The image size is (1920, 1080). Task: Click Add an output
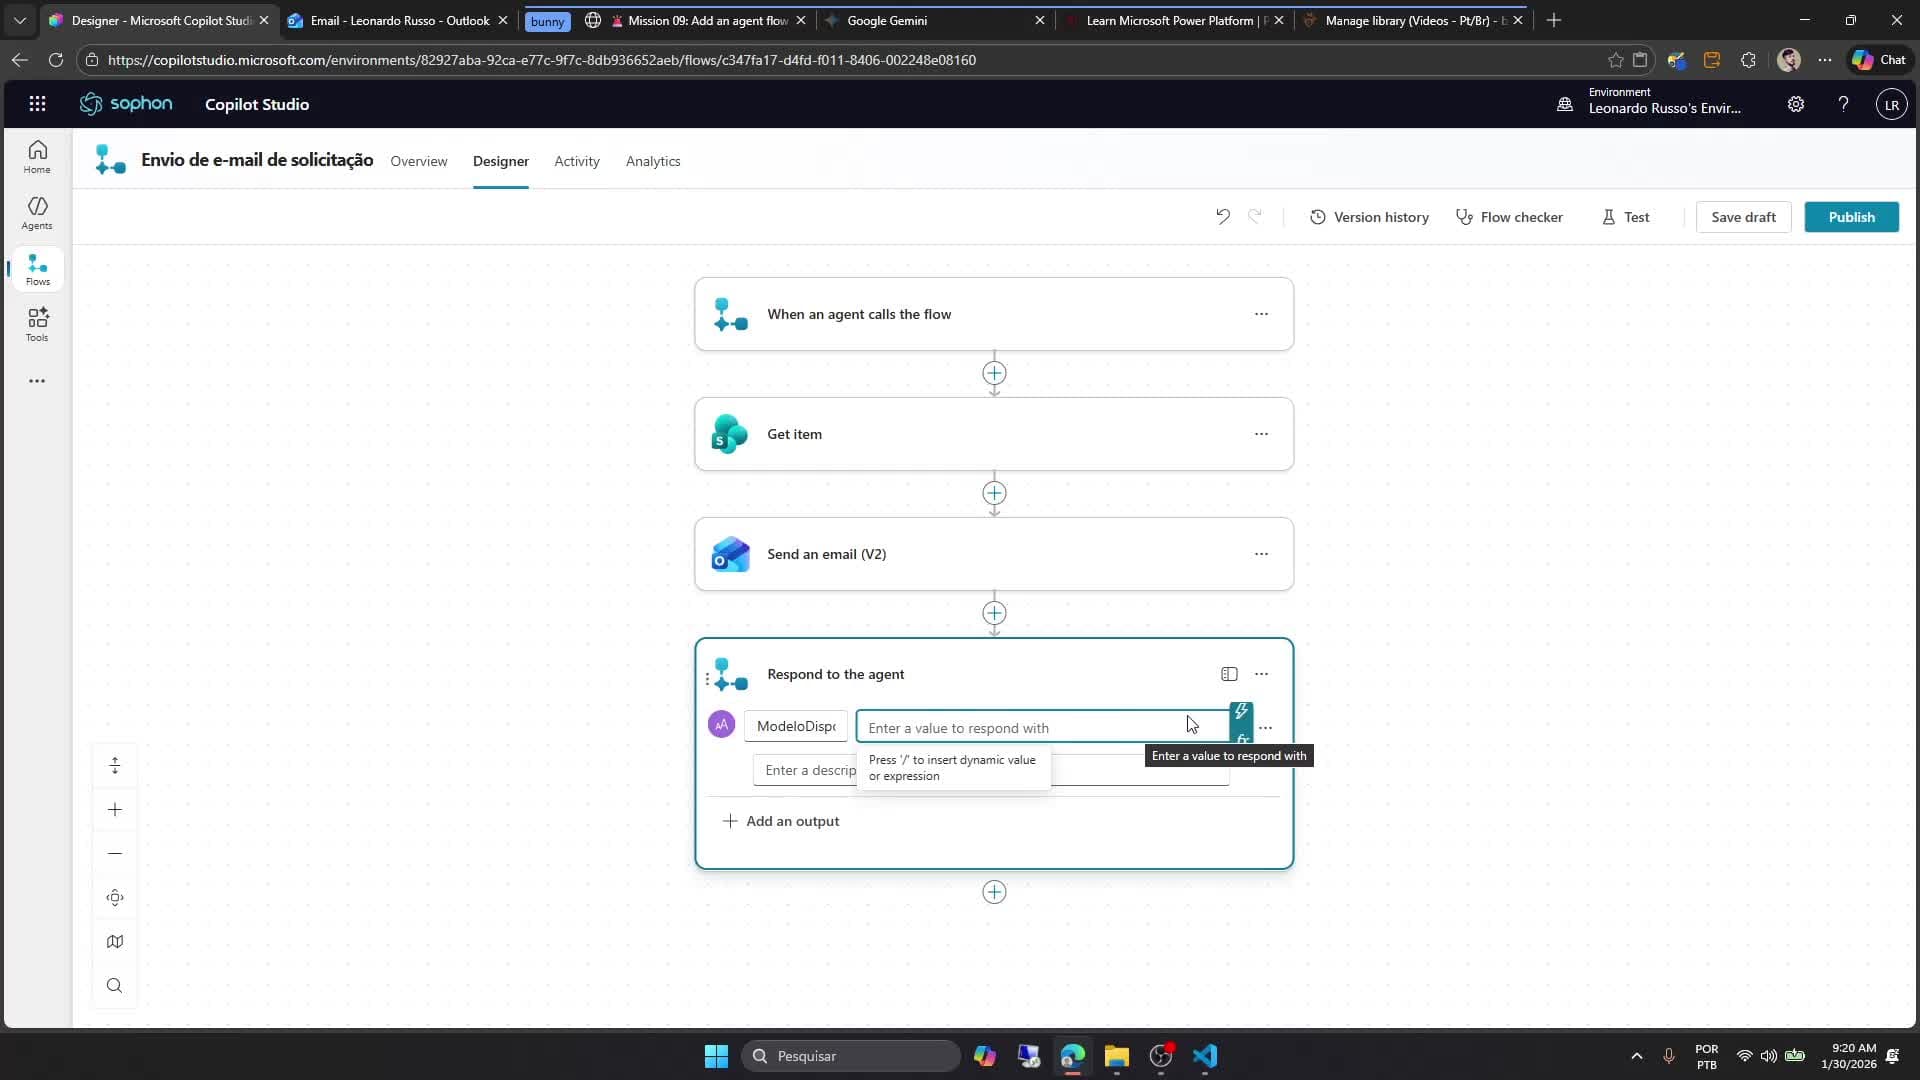tap(781, 821)
